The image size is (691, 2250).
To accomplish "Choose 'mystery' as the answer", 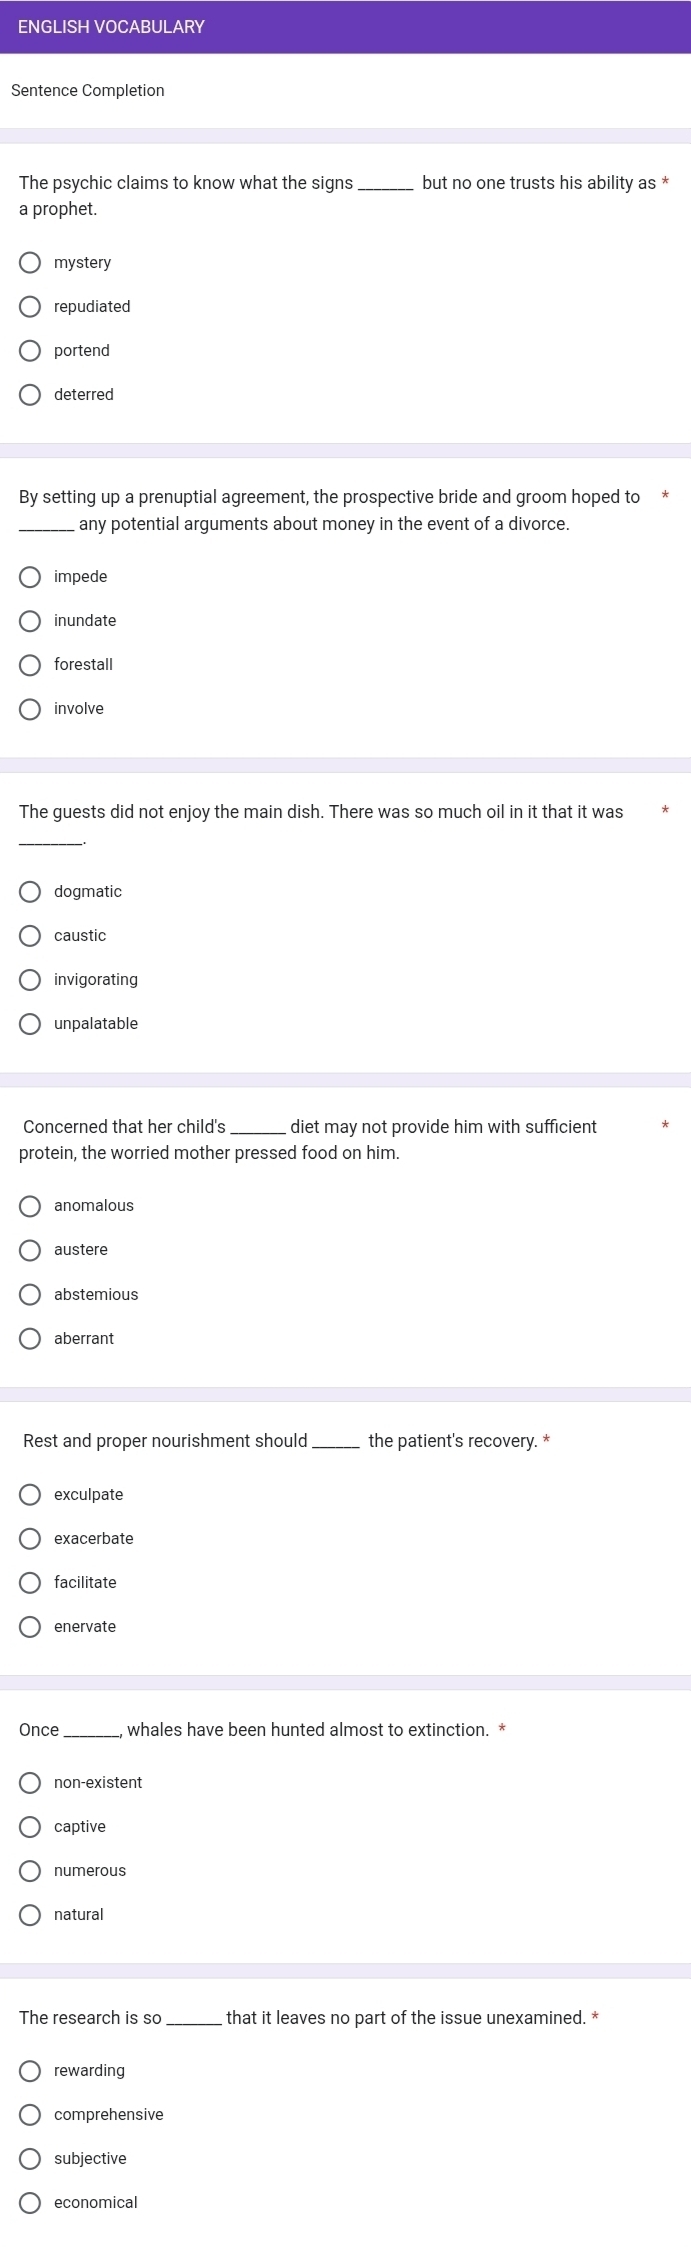I will coord(31,263).
